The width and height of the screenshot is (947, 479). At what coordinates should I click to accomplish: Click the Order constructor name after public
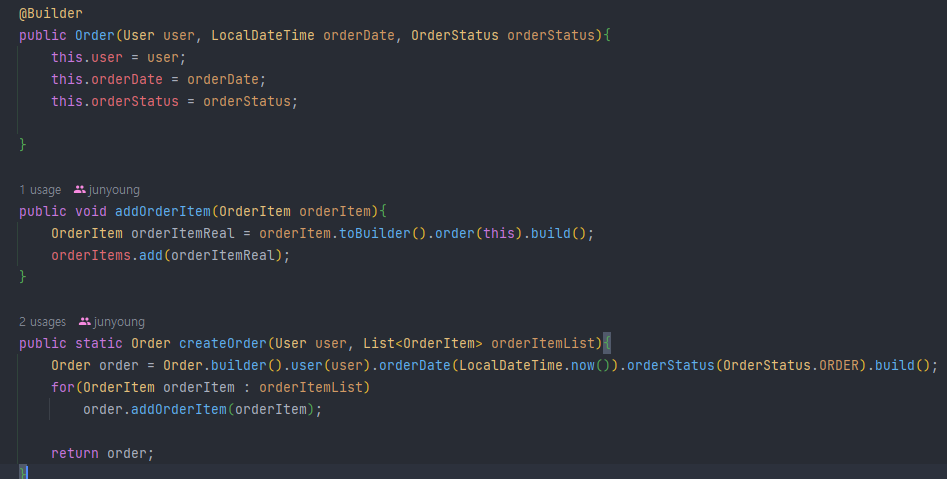point(95,35)
